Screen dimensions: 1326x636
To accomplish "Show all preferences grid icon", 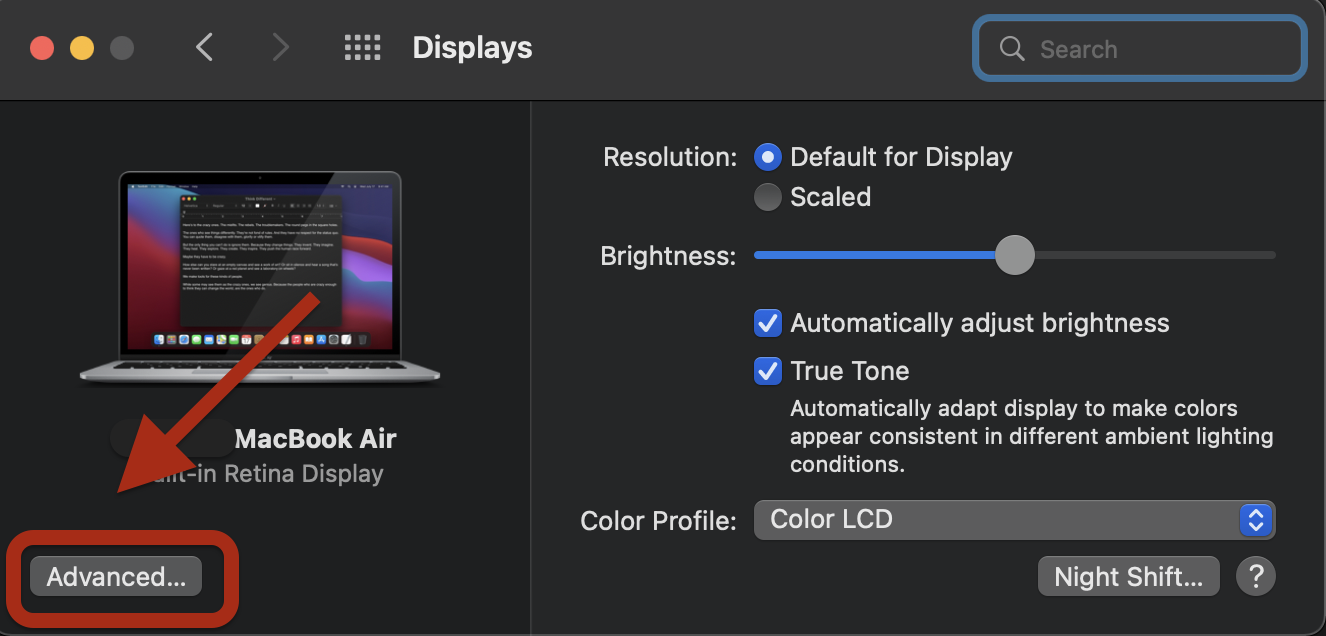I will pos(362,48).
